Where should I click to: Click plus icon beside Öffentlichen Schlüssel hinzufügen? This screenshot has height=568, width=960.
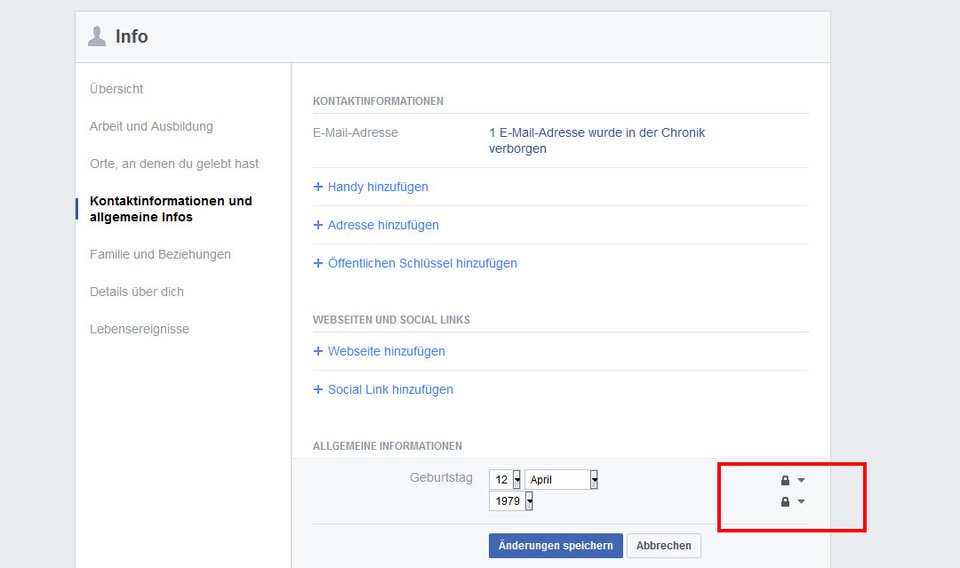tap(318, 263)
